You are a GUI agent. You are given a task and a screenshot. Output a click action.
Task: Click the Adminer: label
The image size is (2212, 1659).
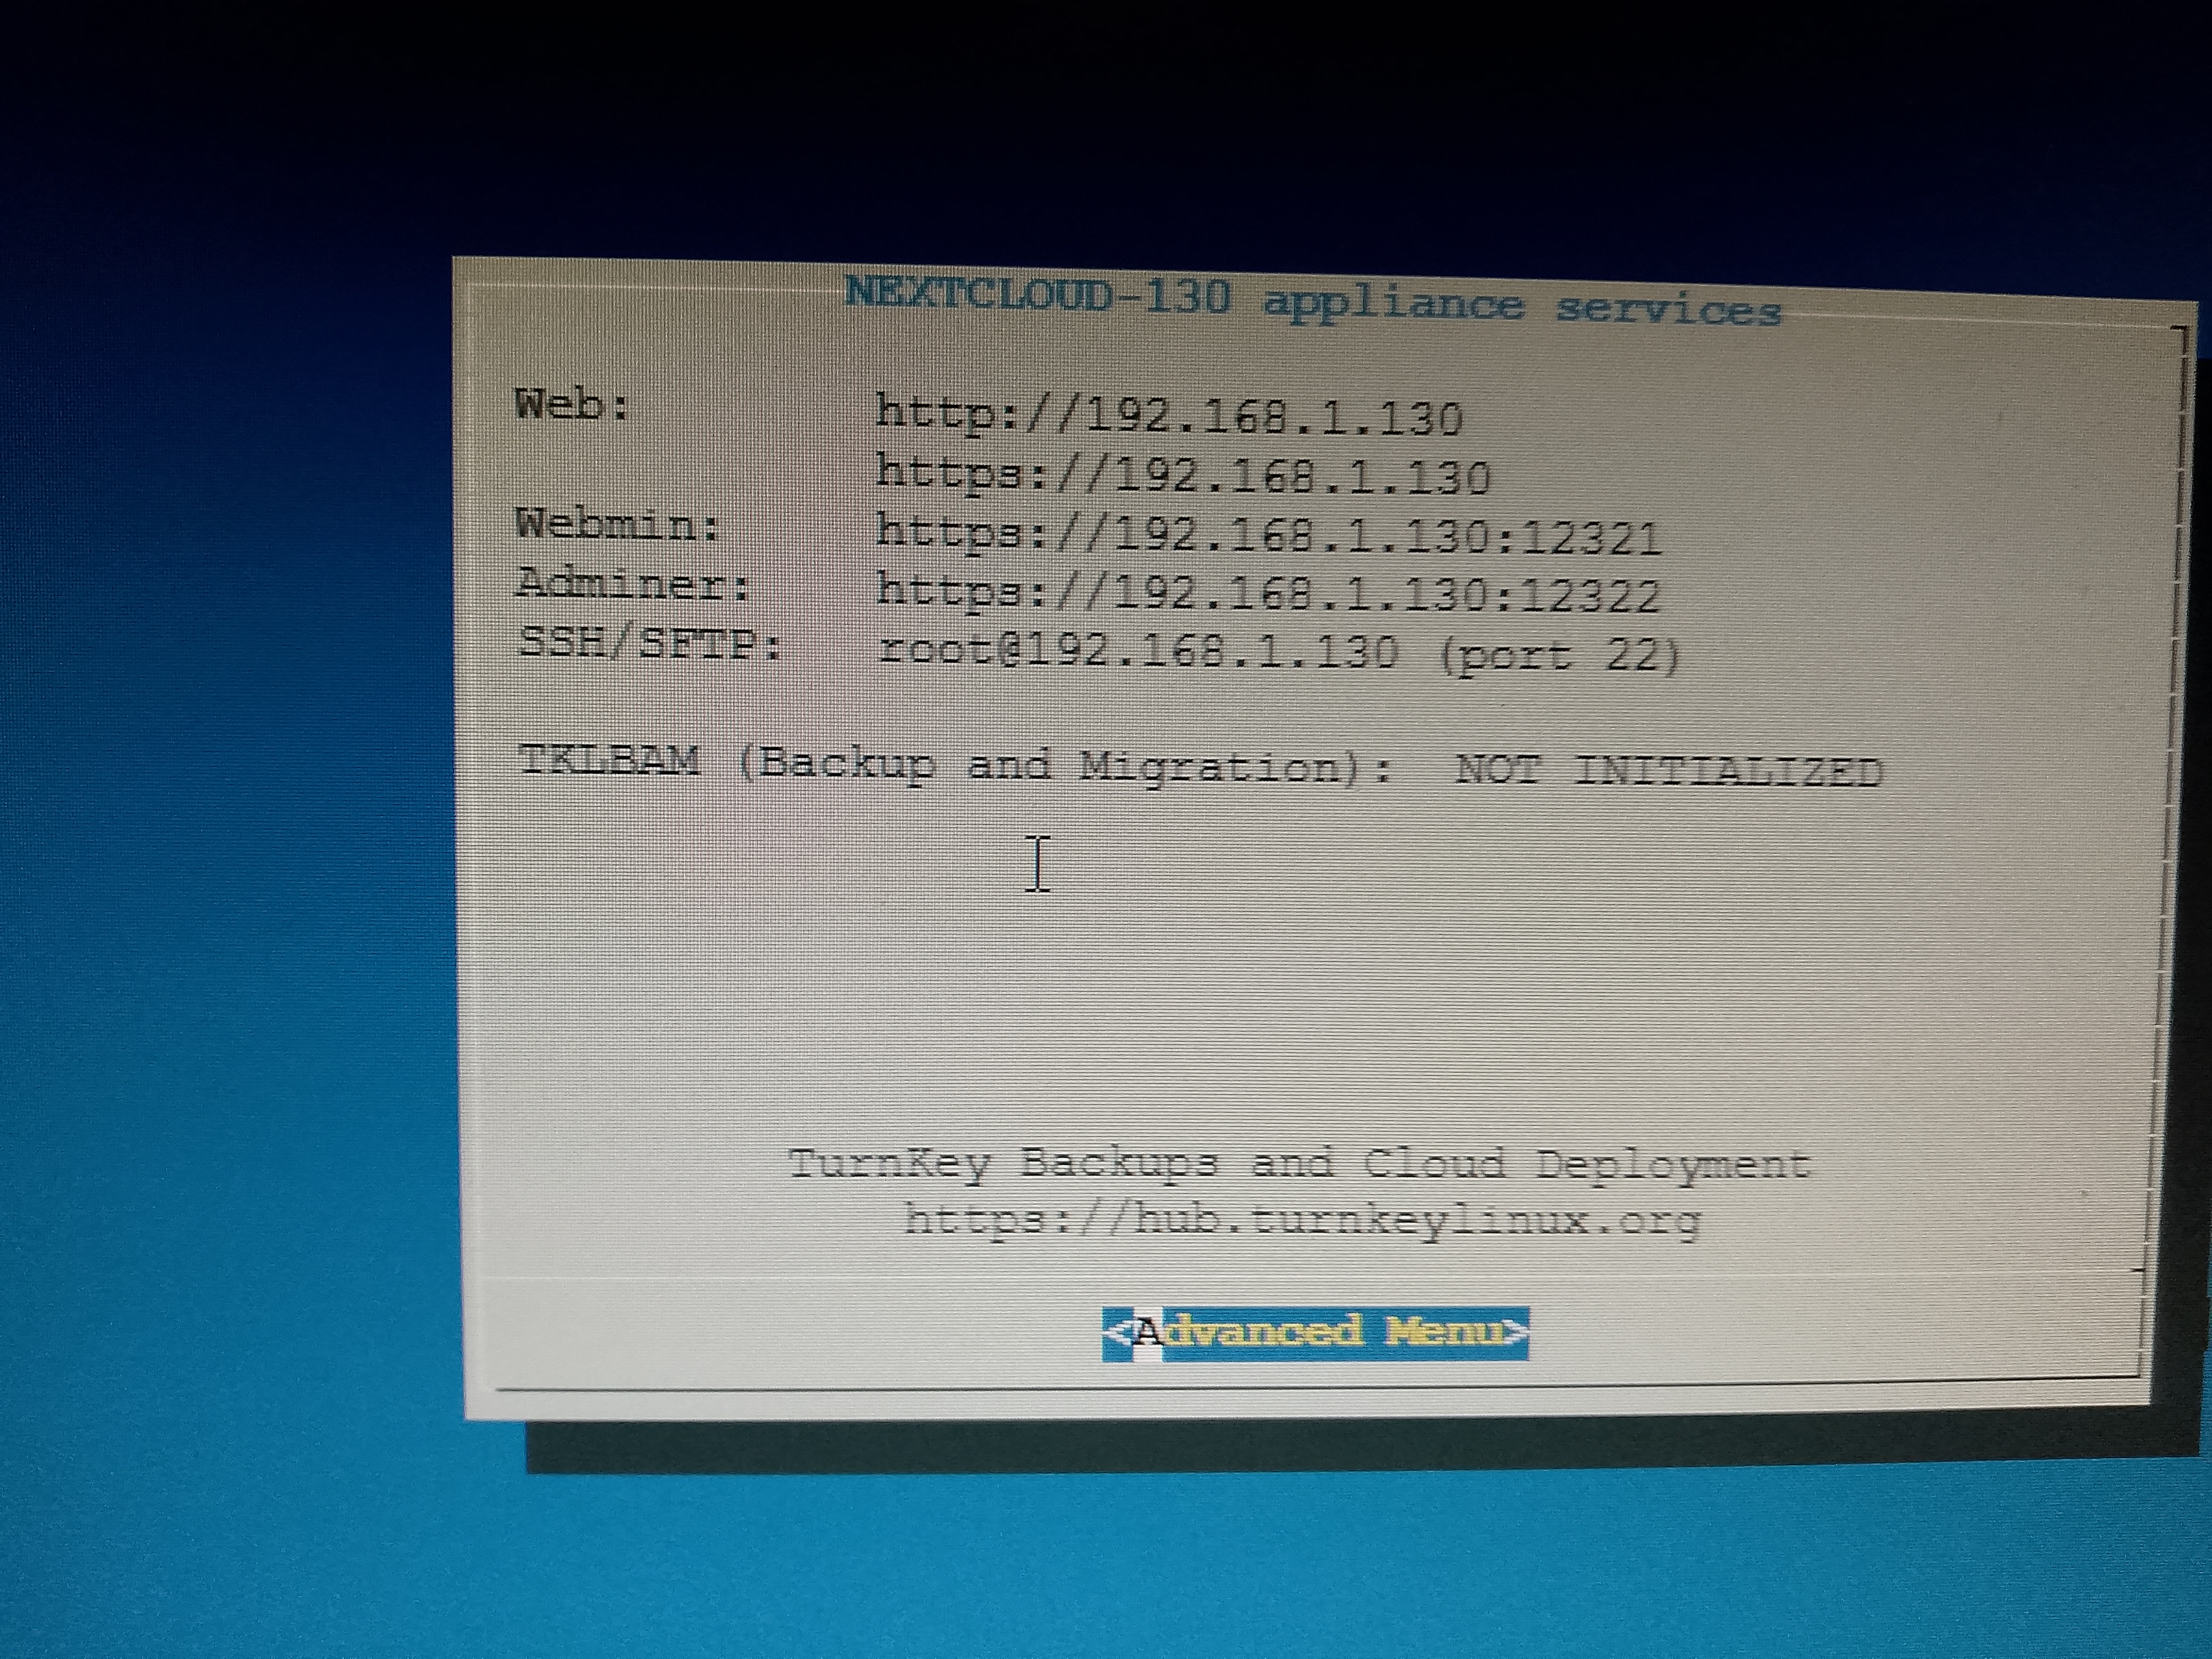pyautogui.click(x=632, y=584)
